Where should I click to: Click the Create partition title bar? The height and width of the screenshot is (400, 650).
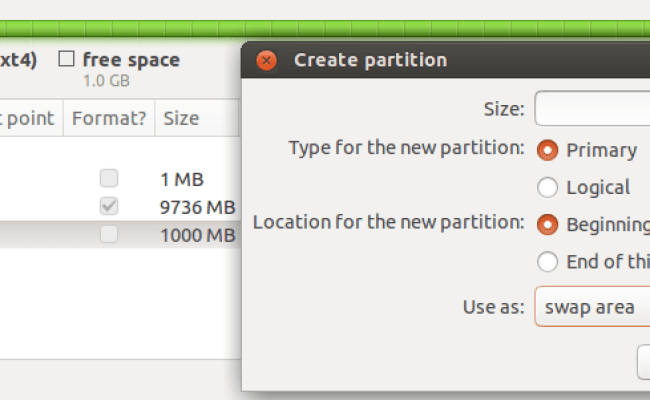(x=446, y=60)
